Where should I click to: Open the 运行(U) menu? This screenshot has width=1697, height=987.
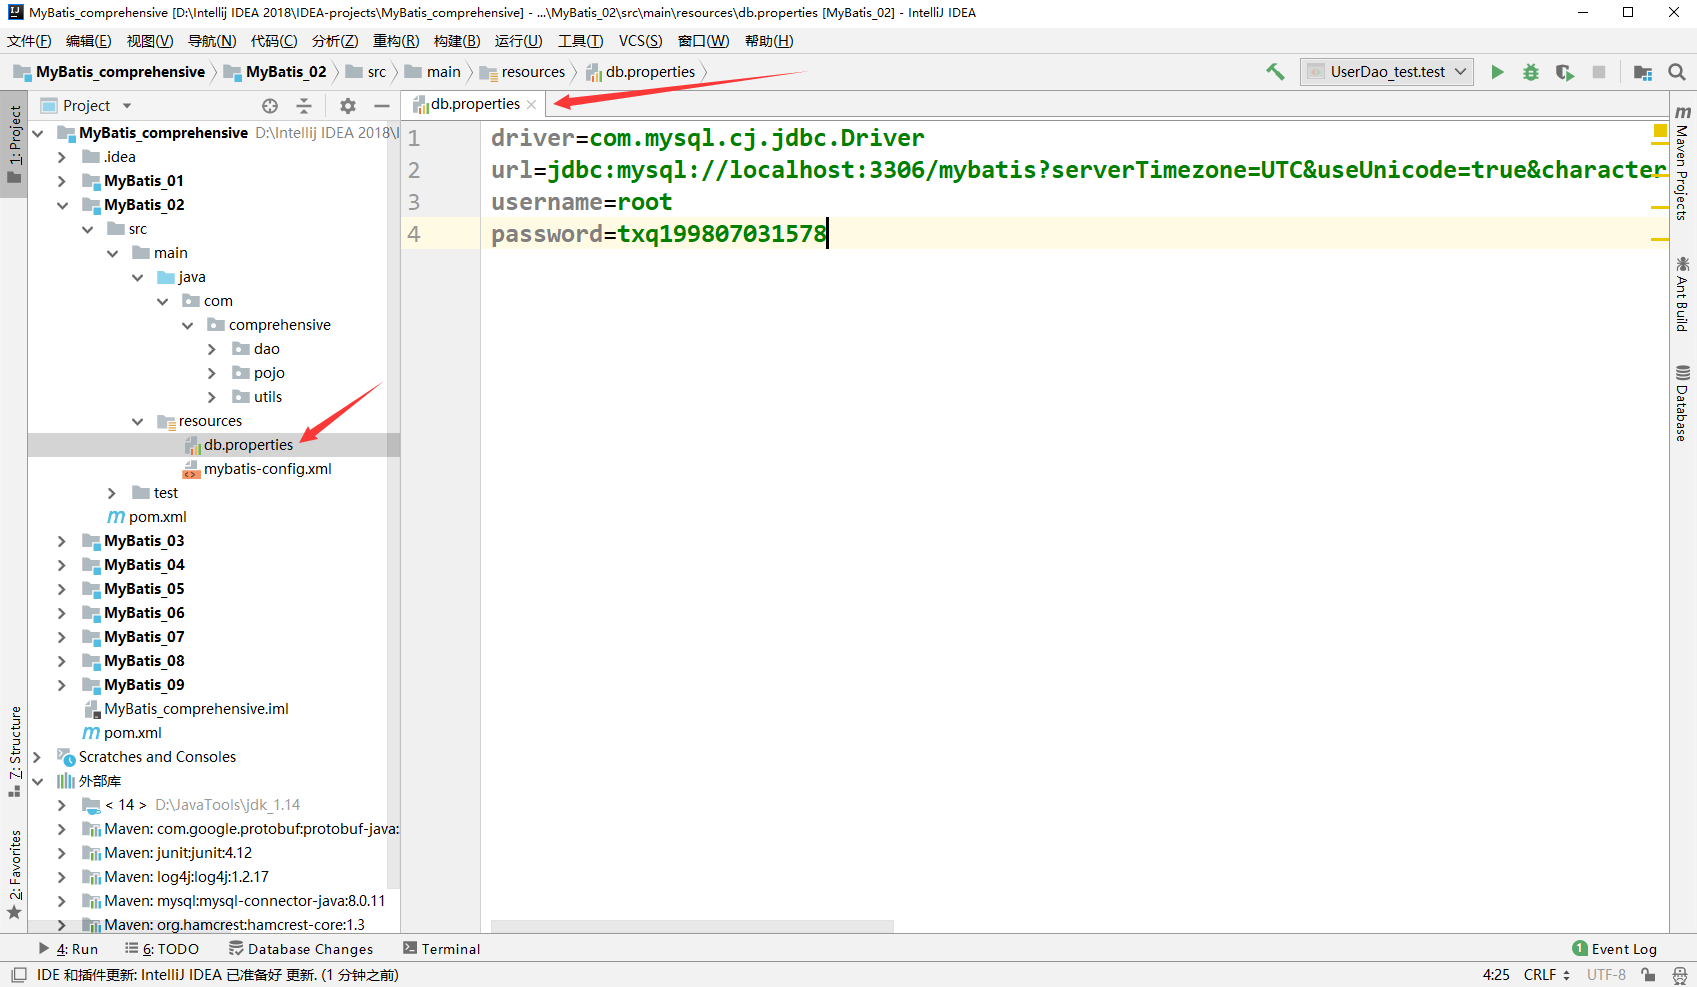tap(519, 41)
